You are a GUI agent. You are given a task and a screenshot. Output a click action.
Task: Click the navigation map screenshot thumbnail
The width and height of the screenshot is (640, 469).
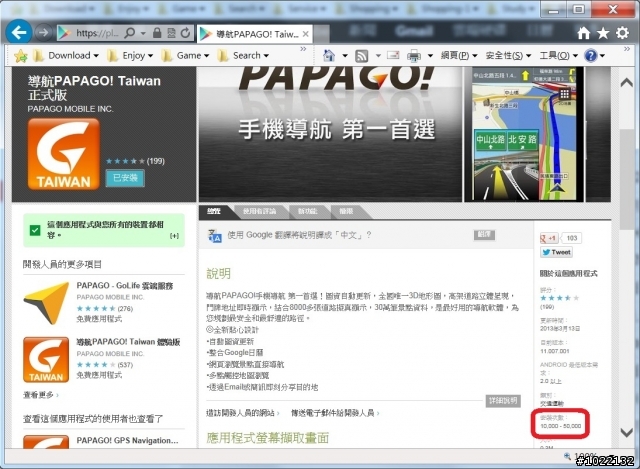524,134
